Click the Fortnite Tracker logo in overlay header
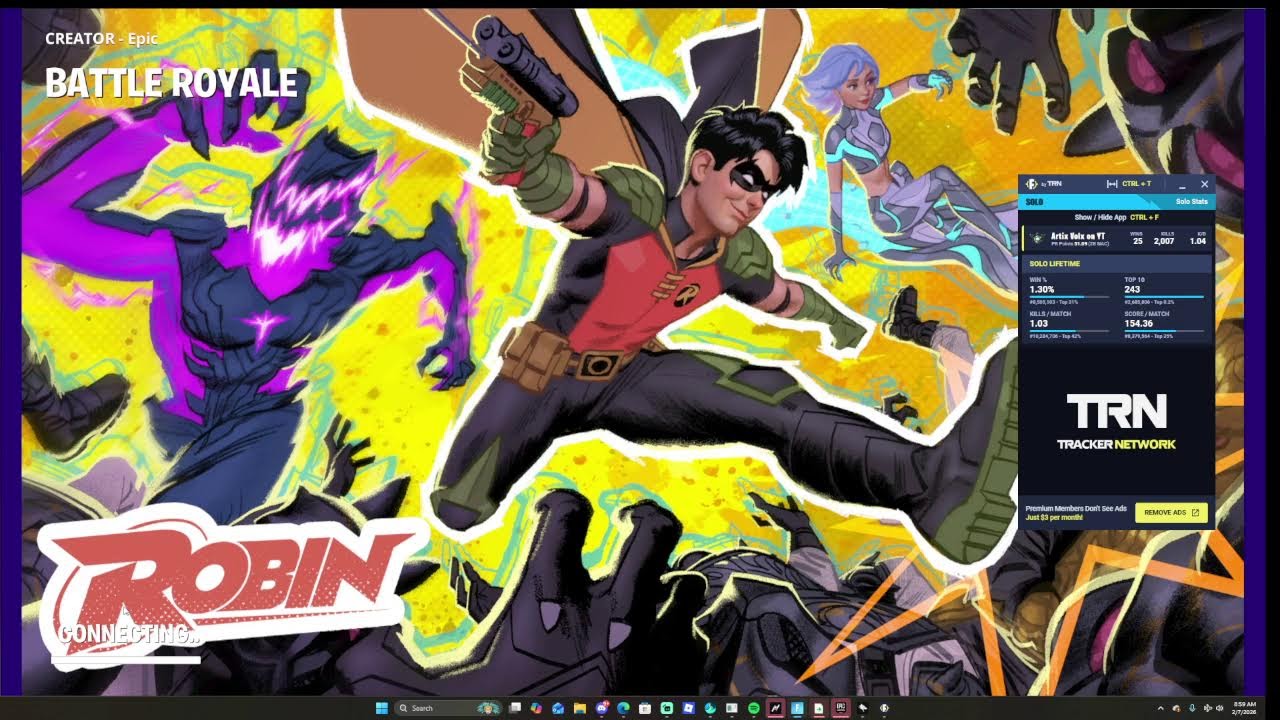This screenshot has height=720, width=1280. [1032, 184]
